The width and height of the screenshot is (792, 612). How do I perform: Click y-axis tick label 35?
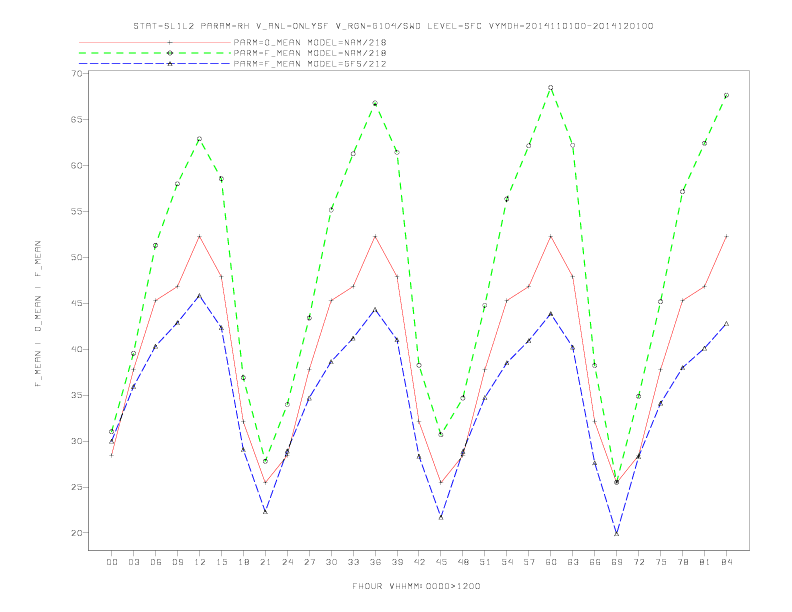coord(76,395)
